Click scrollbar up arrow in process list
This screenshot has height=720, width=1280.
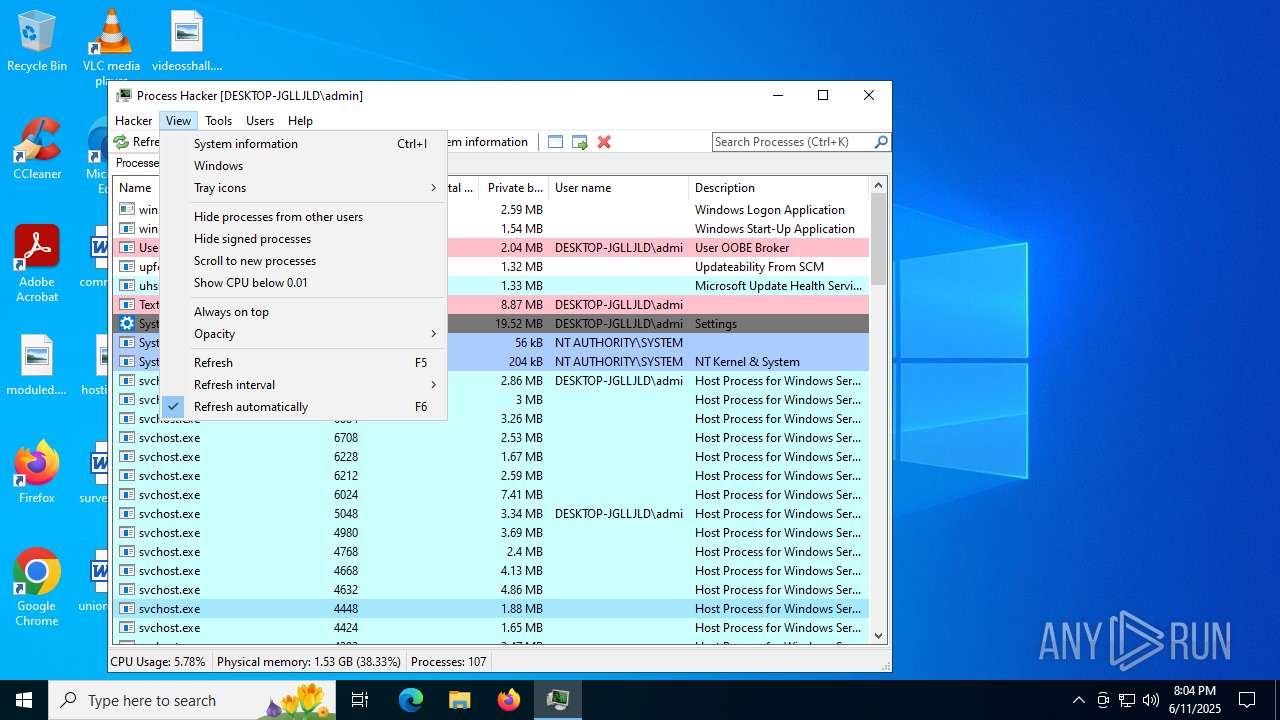click(x=878, y=186)
